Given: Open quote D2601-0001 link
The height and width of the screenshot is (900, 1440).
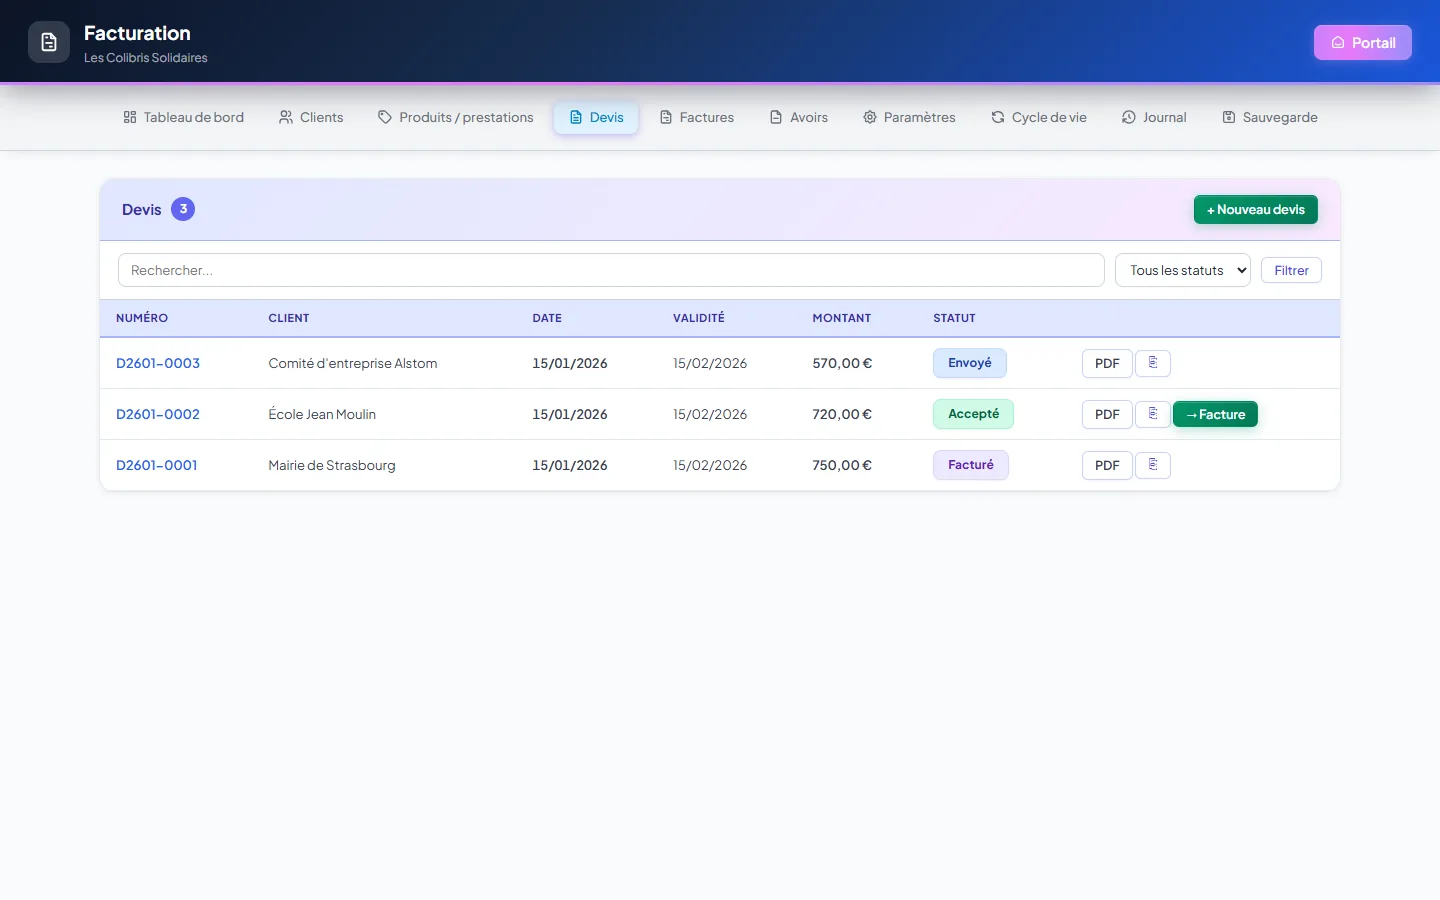Looking at the screenshot, I should click(157, 465).
